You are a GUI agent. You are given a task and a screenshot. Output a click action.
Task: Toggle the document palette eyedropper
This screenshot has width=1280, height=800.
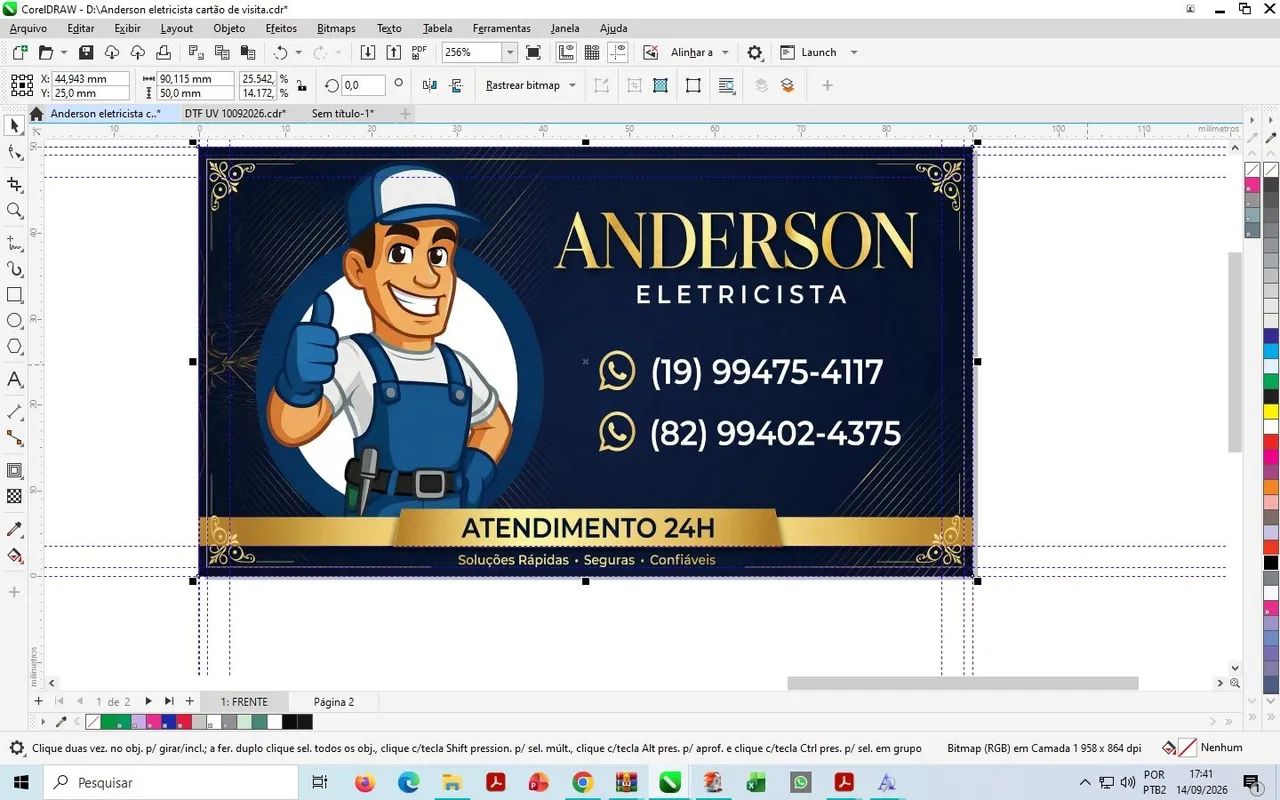pyautogui.click(x=60, y=721)
